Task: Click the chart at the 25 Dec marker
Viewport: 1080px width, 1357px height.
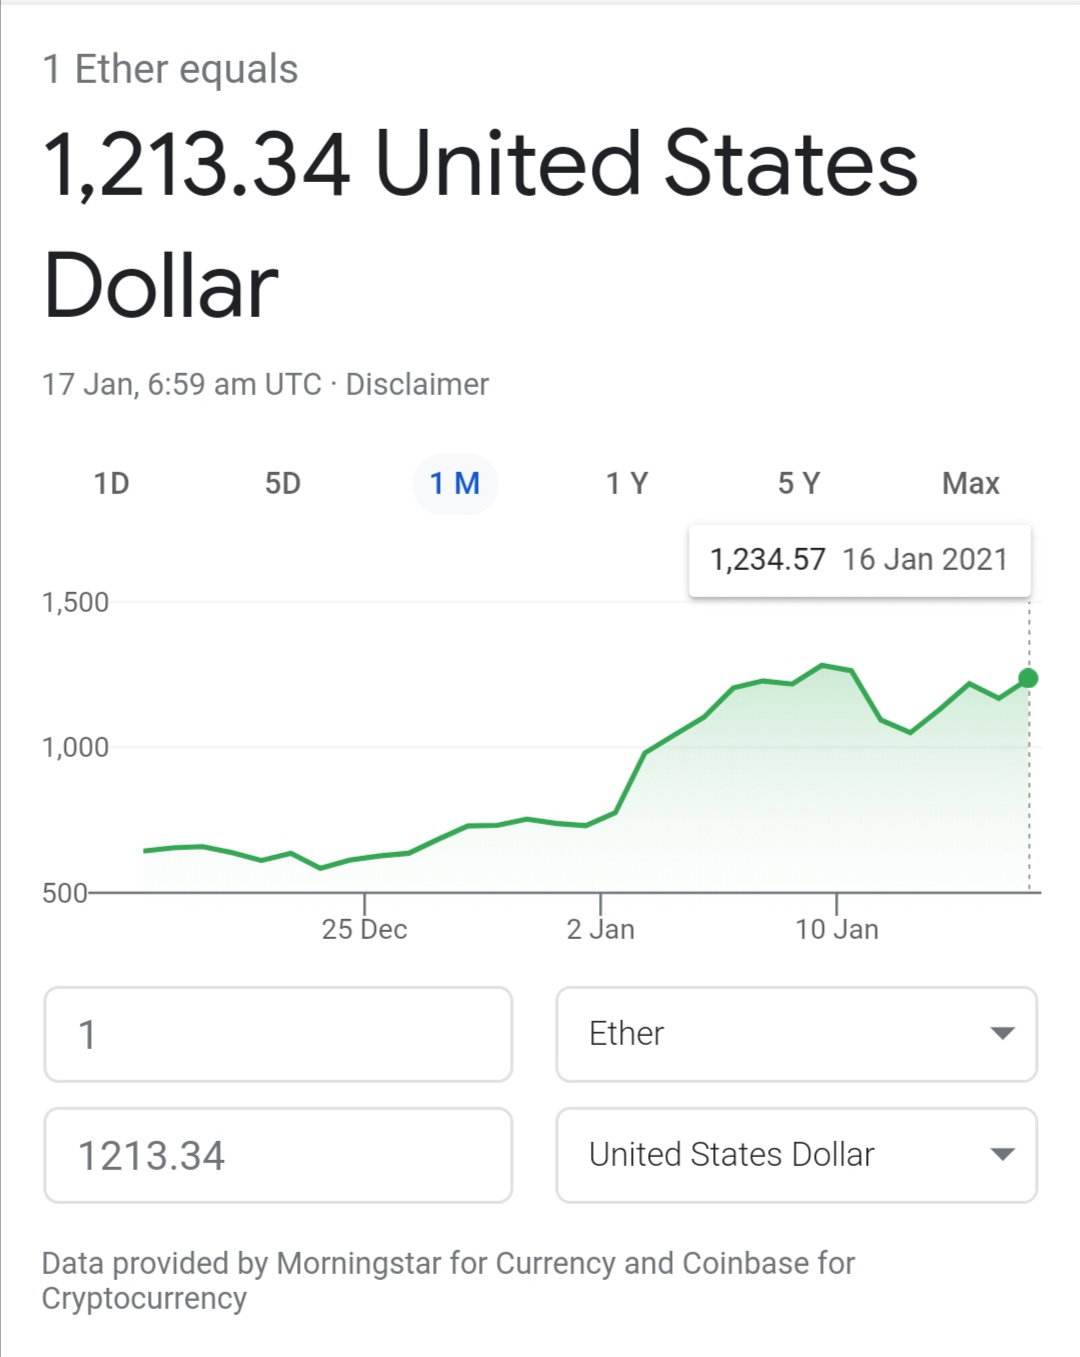Action: click(364, 929)
